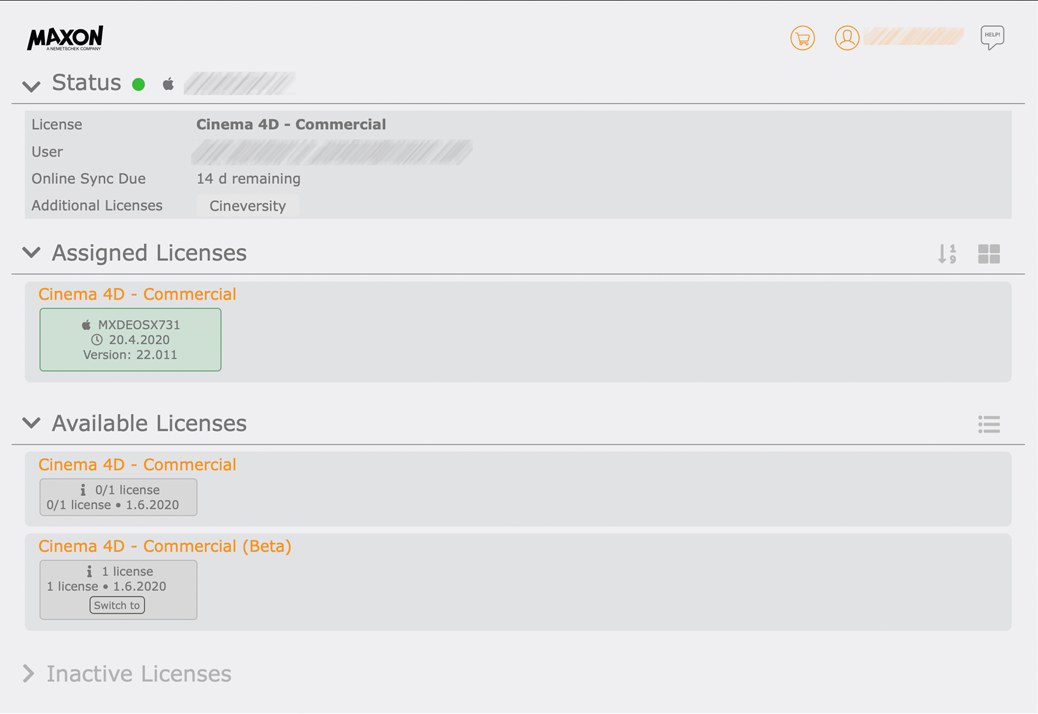Image resolution: width=1038 pixels, height=714 pixels.
Task: Click the Cineversity additional license tag
Action: tap(247, 206)
